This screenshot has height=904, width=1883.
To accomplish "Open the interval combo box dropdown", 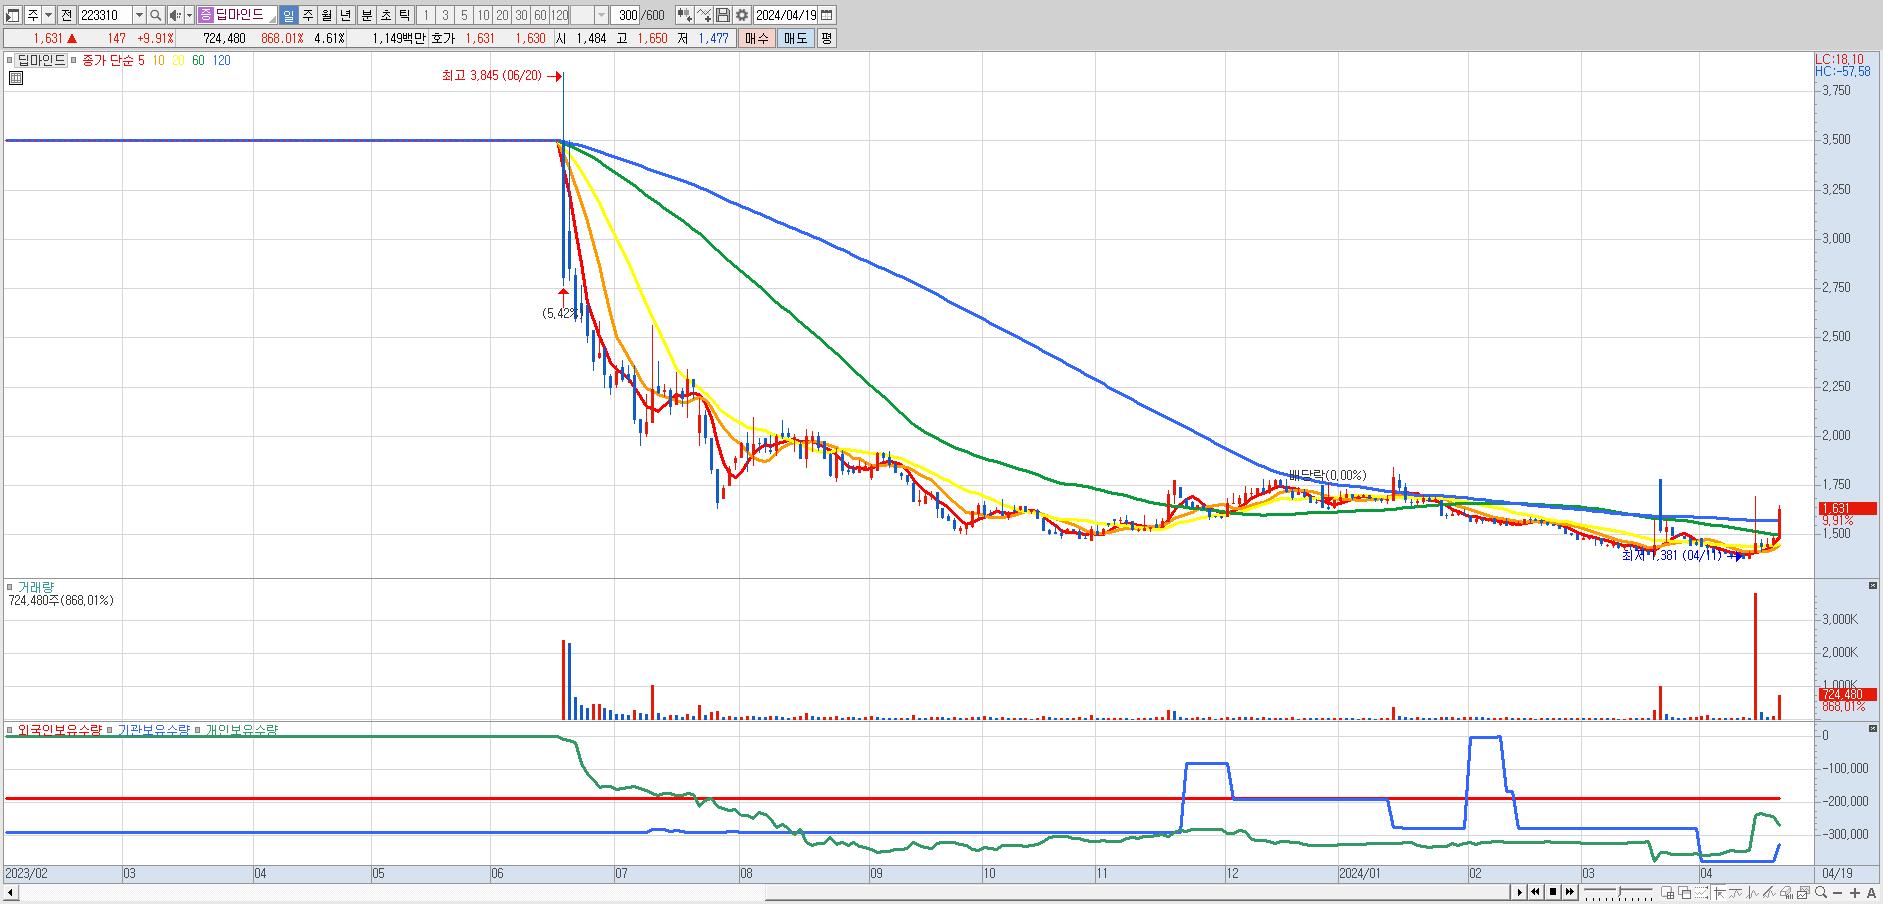I will (x=601, y=15).
